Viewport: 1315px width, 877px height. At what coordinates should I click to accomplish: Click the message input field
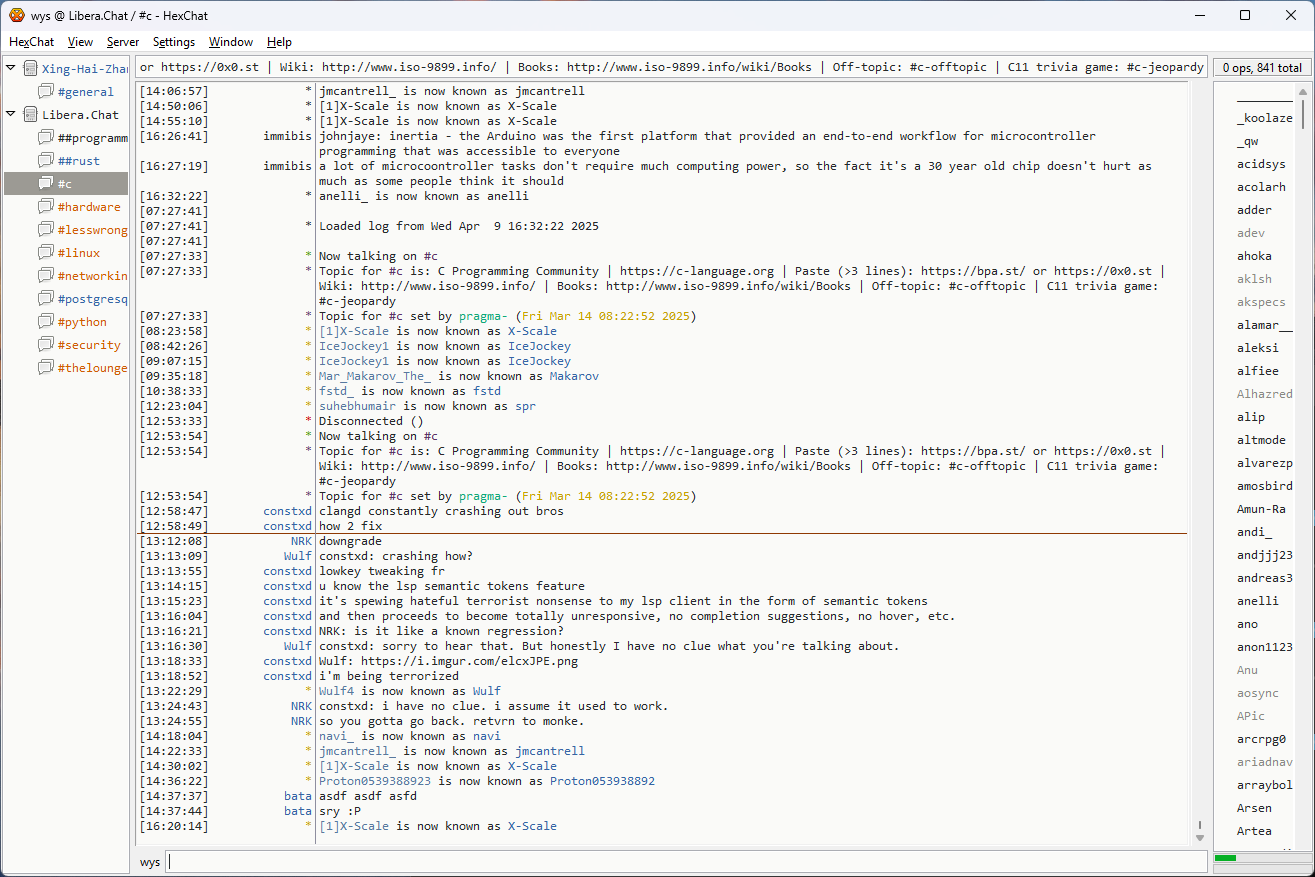click(x=685, y=861)
